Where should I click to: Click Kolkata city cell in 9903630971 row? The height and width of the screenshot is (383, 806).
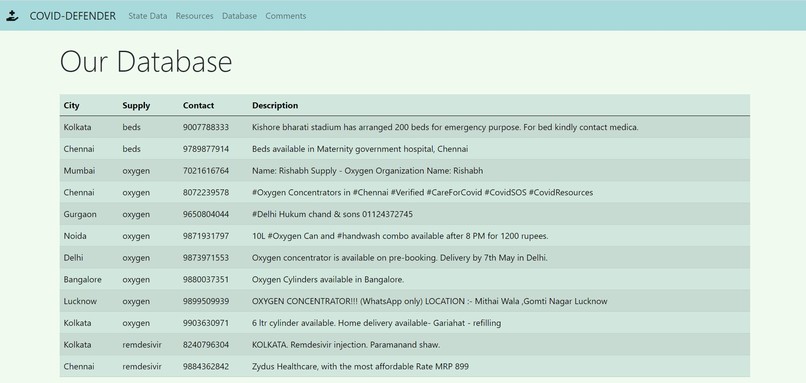coord(78,323)
